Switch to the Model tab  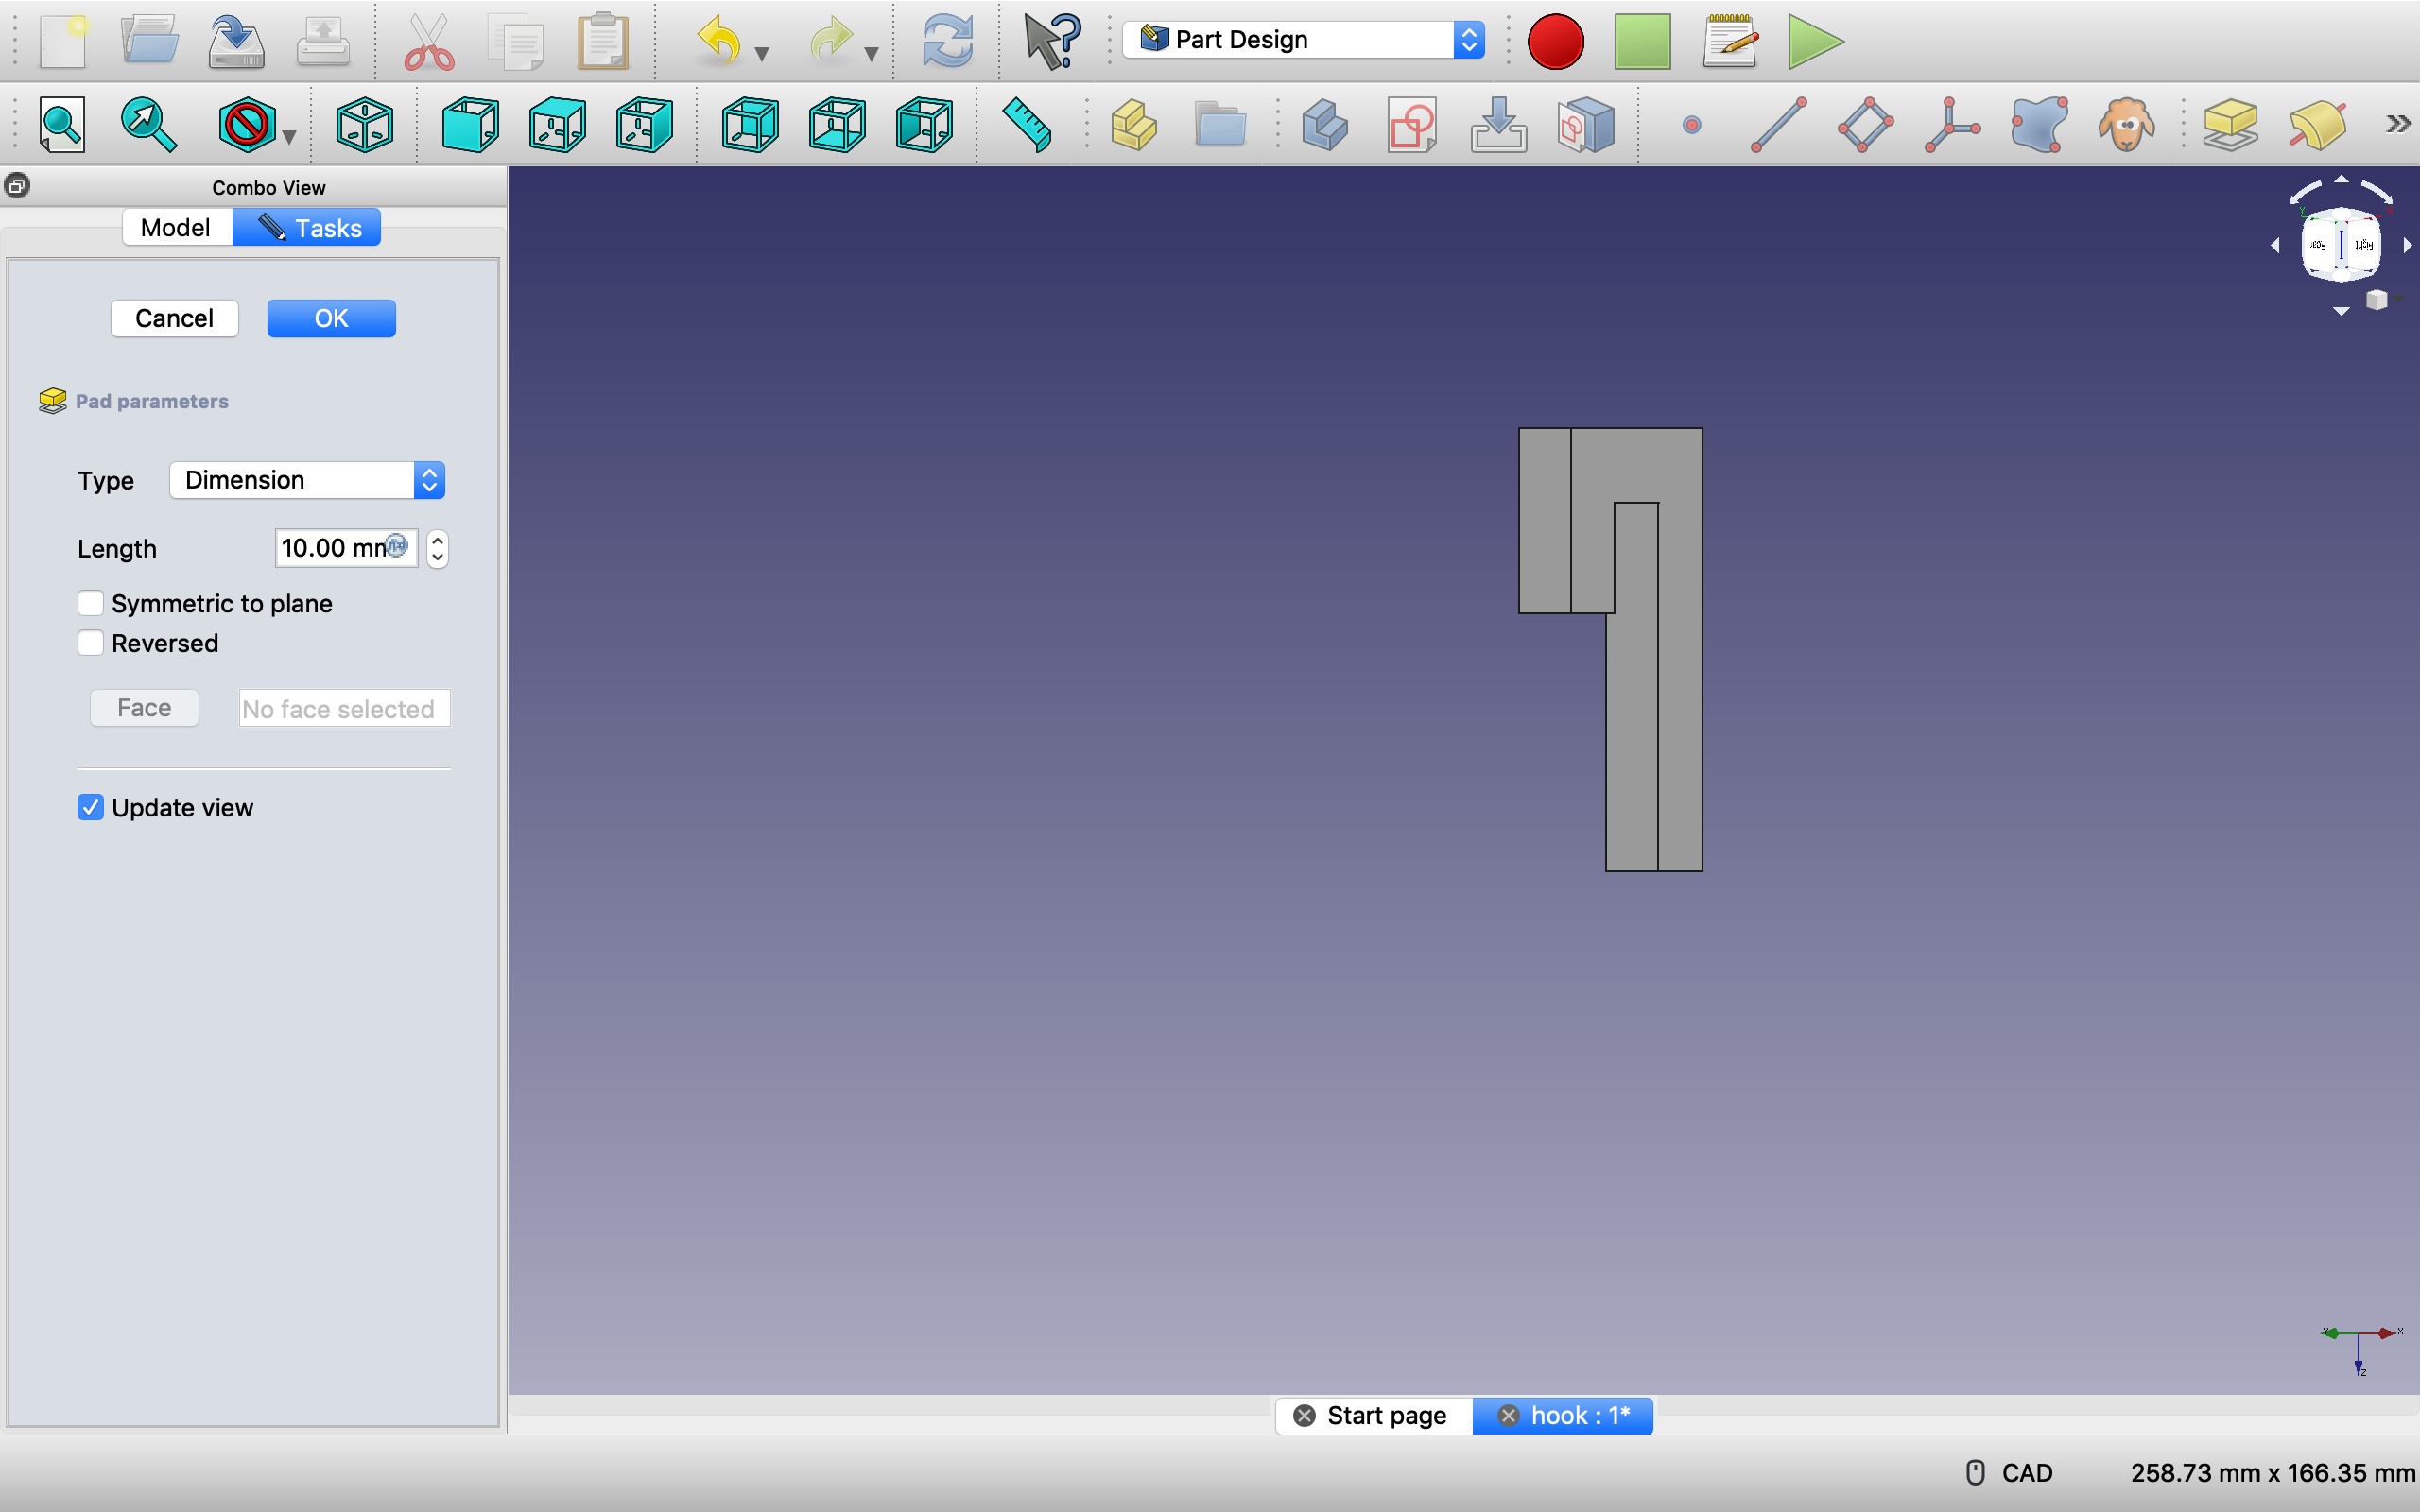click(x=176, y=227)
